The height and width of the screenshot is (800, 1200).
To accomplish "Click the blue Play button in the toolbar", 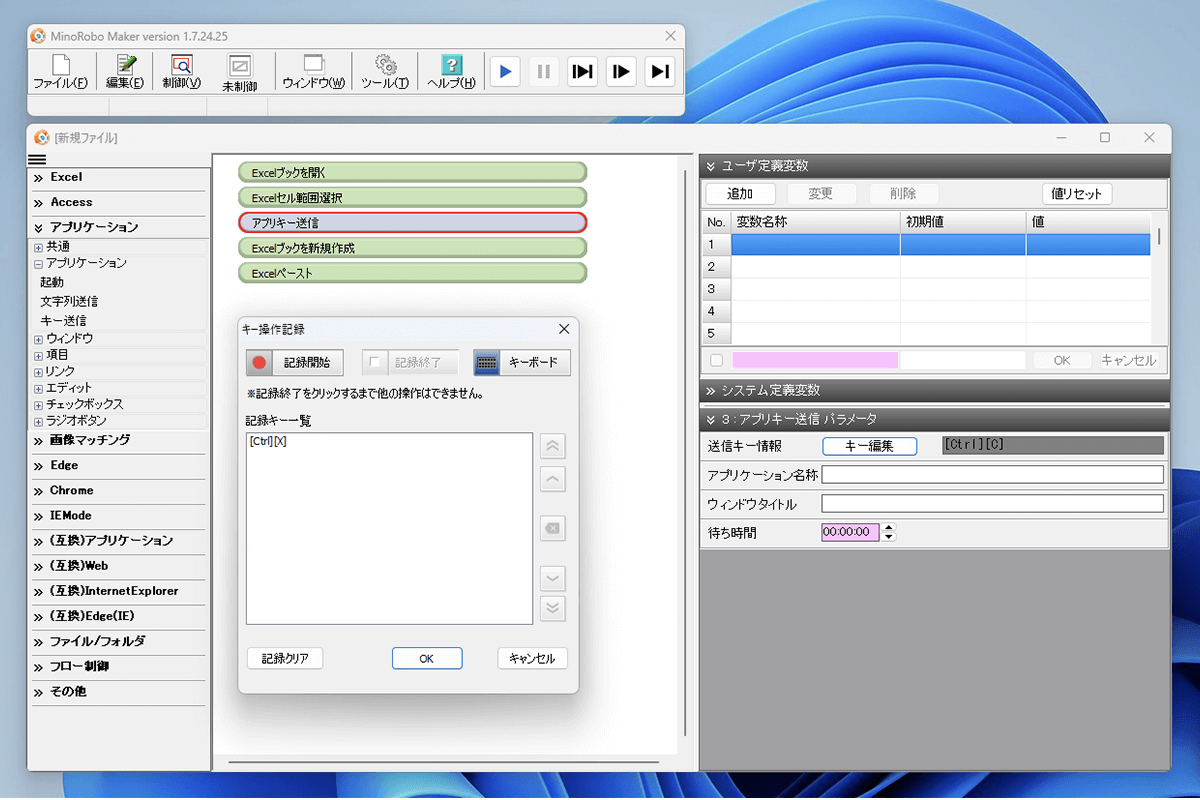I will (x=505, y=71).
